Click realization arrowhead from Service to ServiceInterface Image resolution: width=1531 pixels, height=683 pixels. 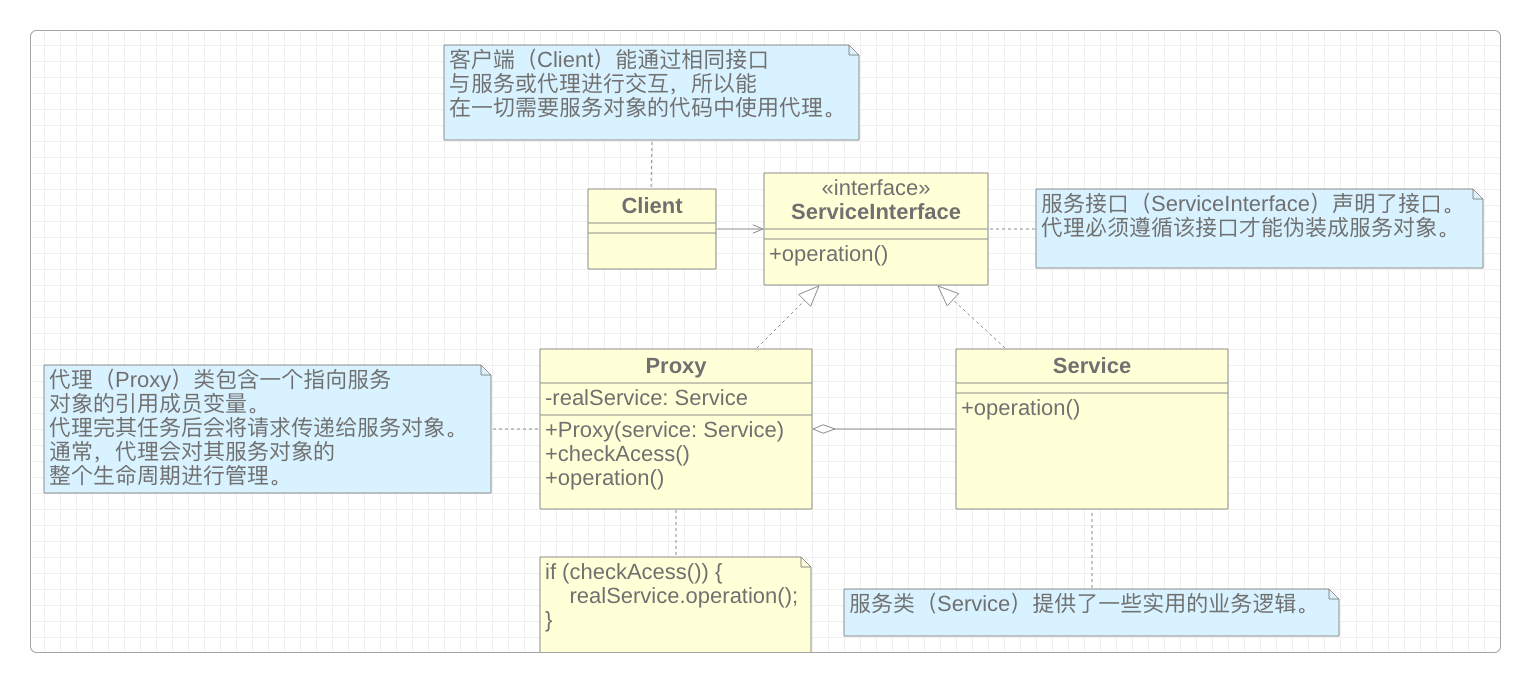[947, 295]
